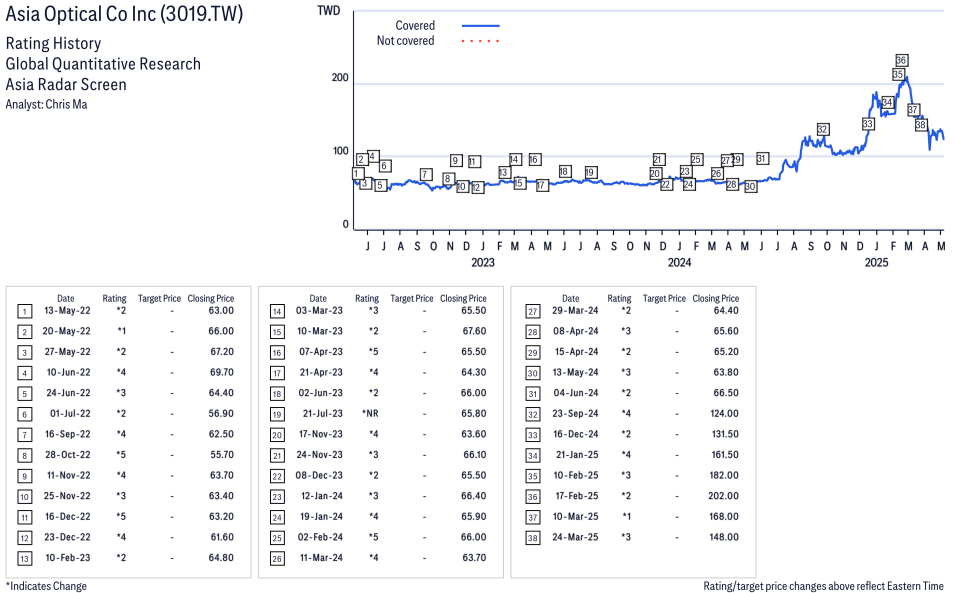Click chart marker 32 on the graph
This screenshot has width=955, height=593.
point(823,129)
